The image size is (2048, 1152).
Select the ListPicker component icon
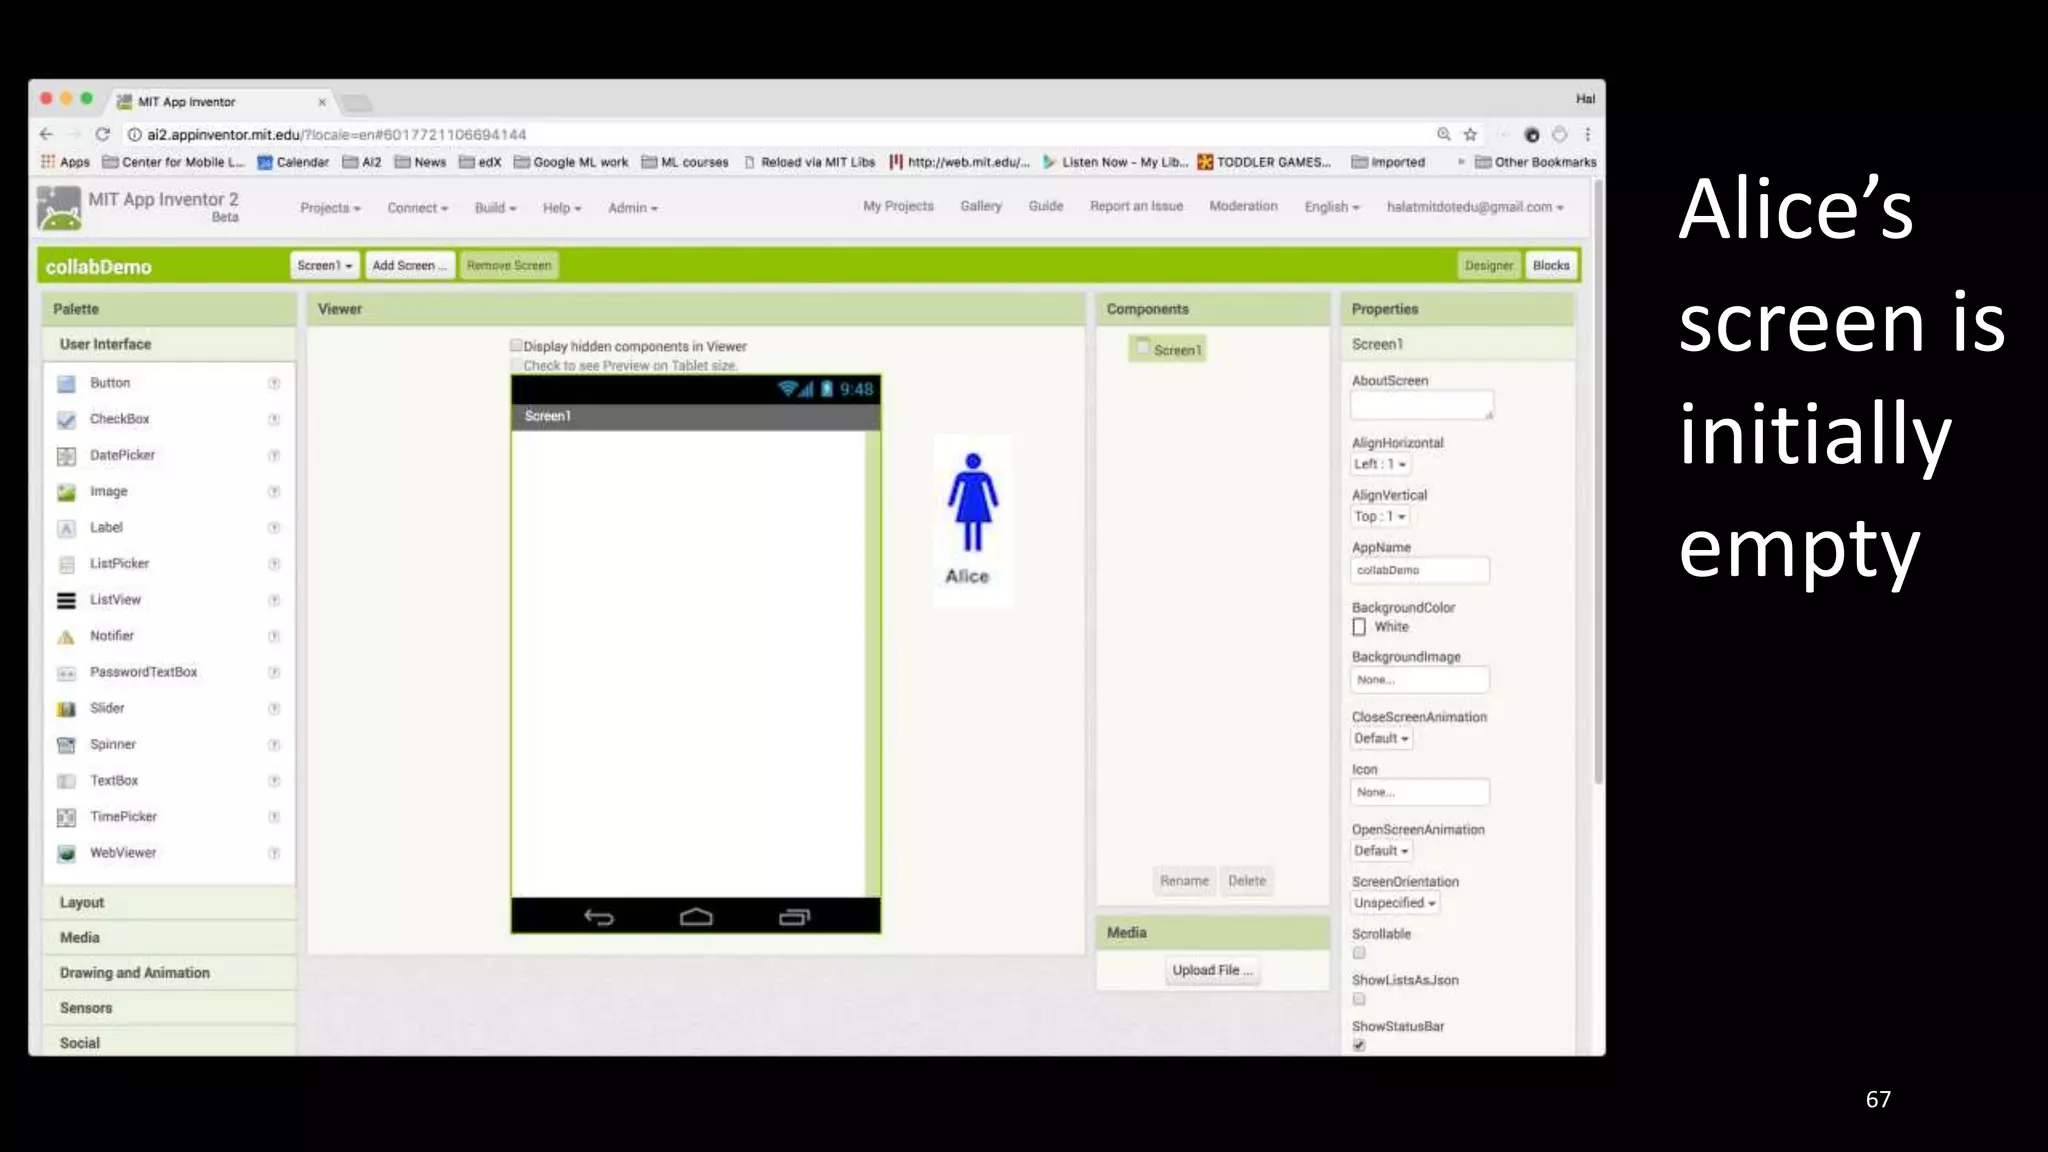pos(66,564)
